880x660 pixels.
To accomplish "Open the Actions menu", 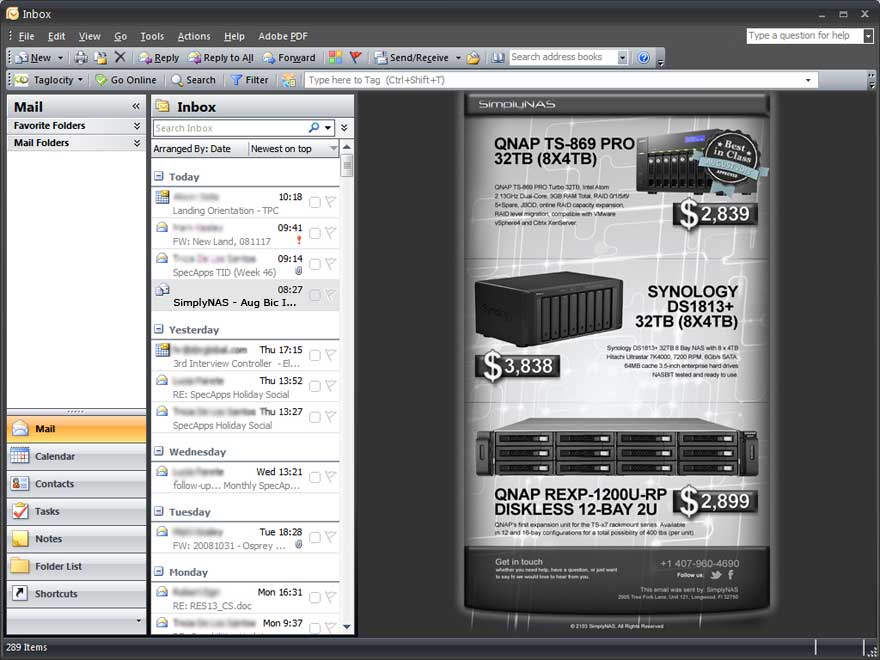I will click(x=194, y=36).
